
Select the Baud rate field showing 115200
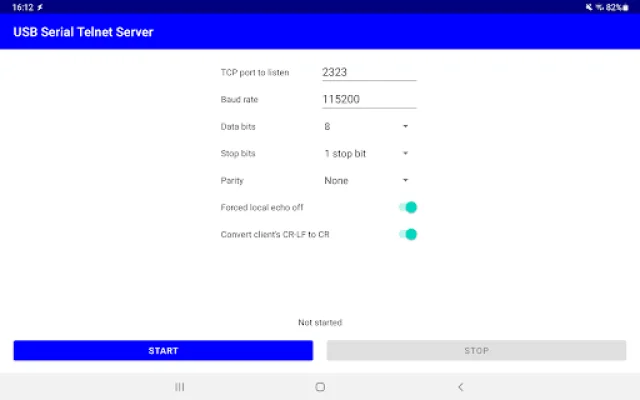point(368,99)
